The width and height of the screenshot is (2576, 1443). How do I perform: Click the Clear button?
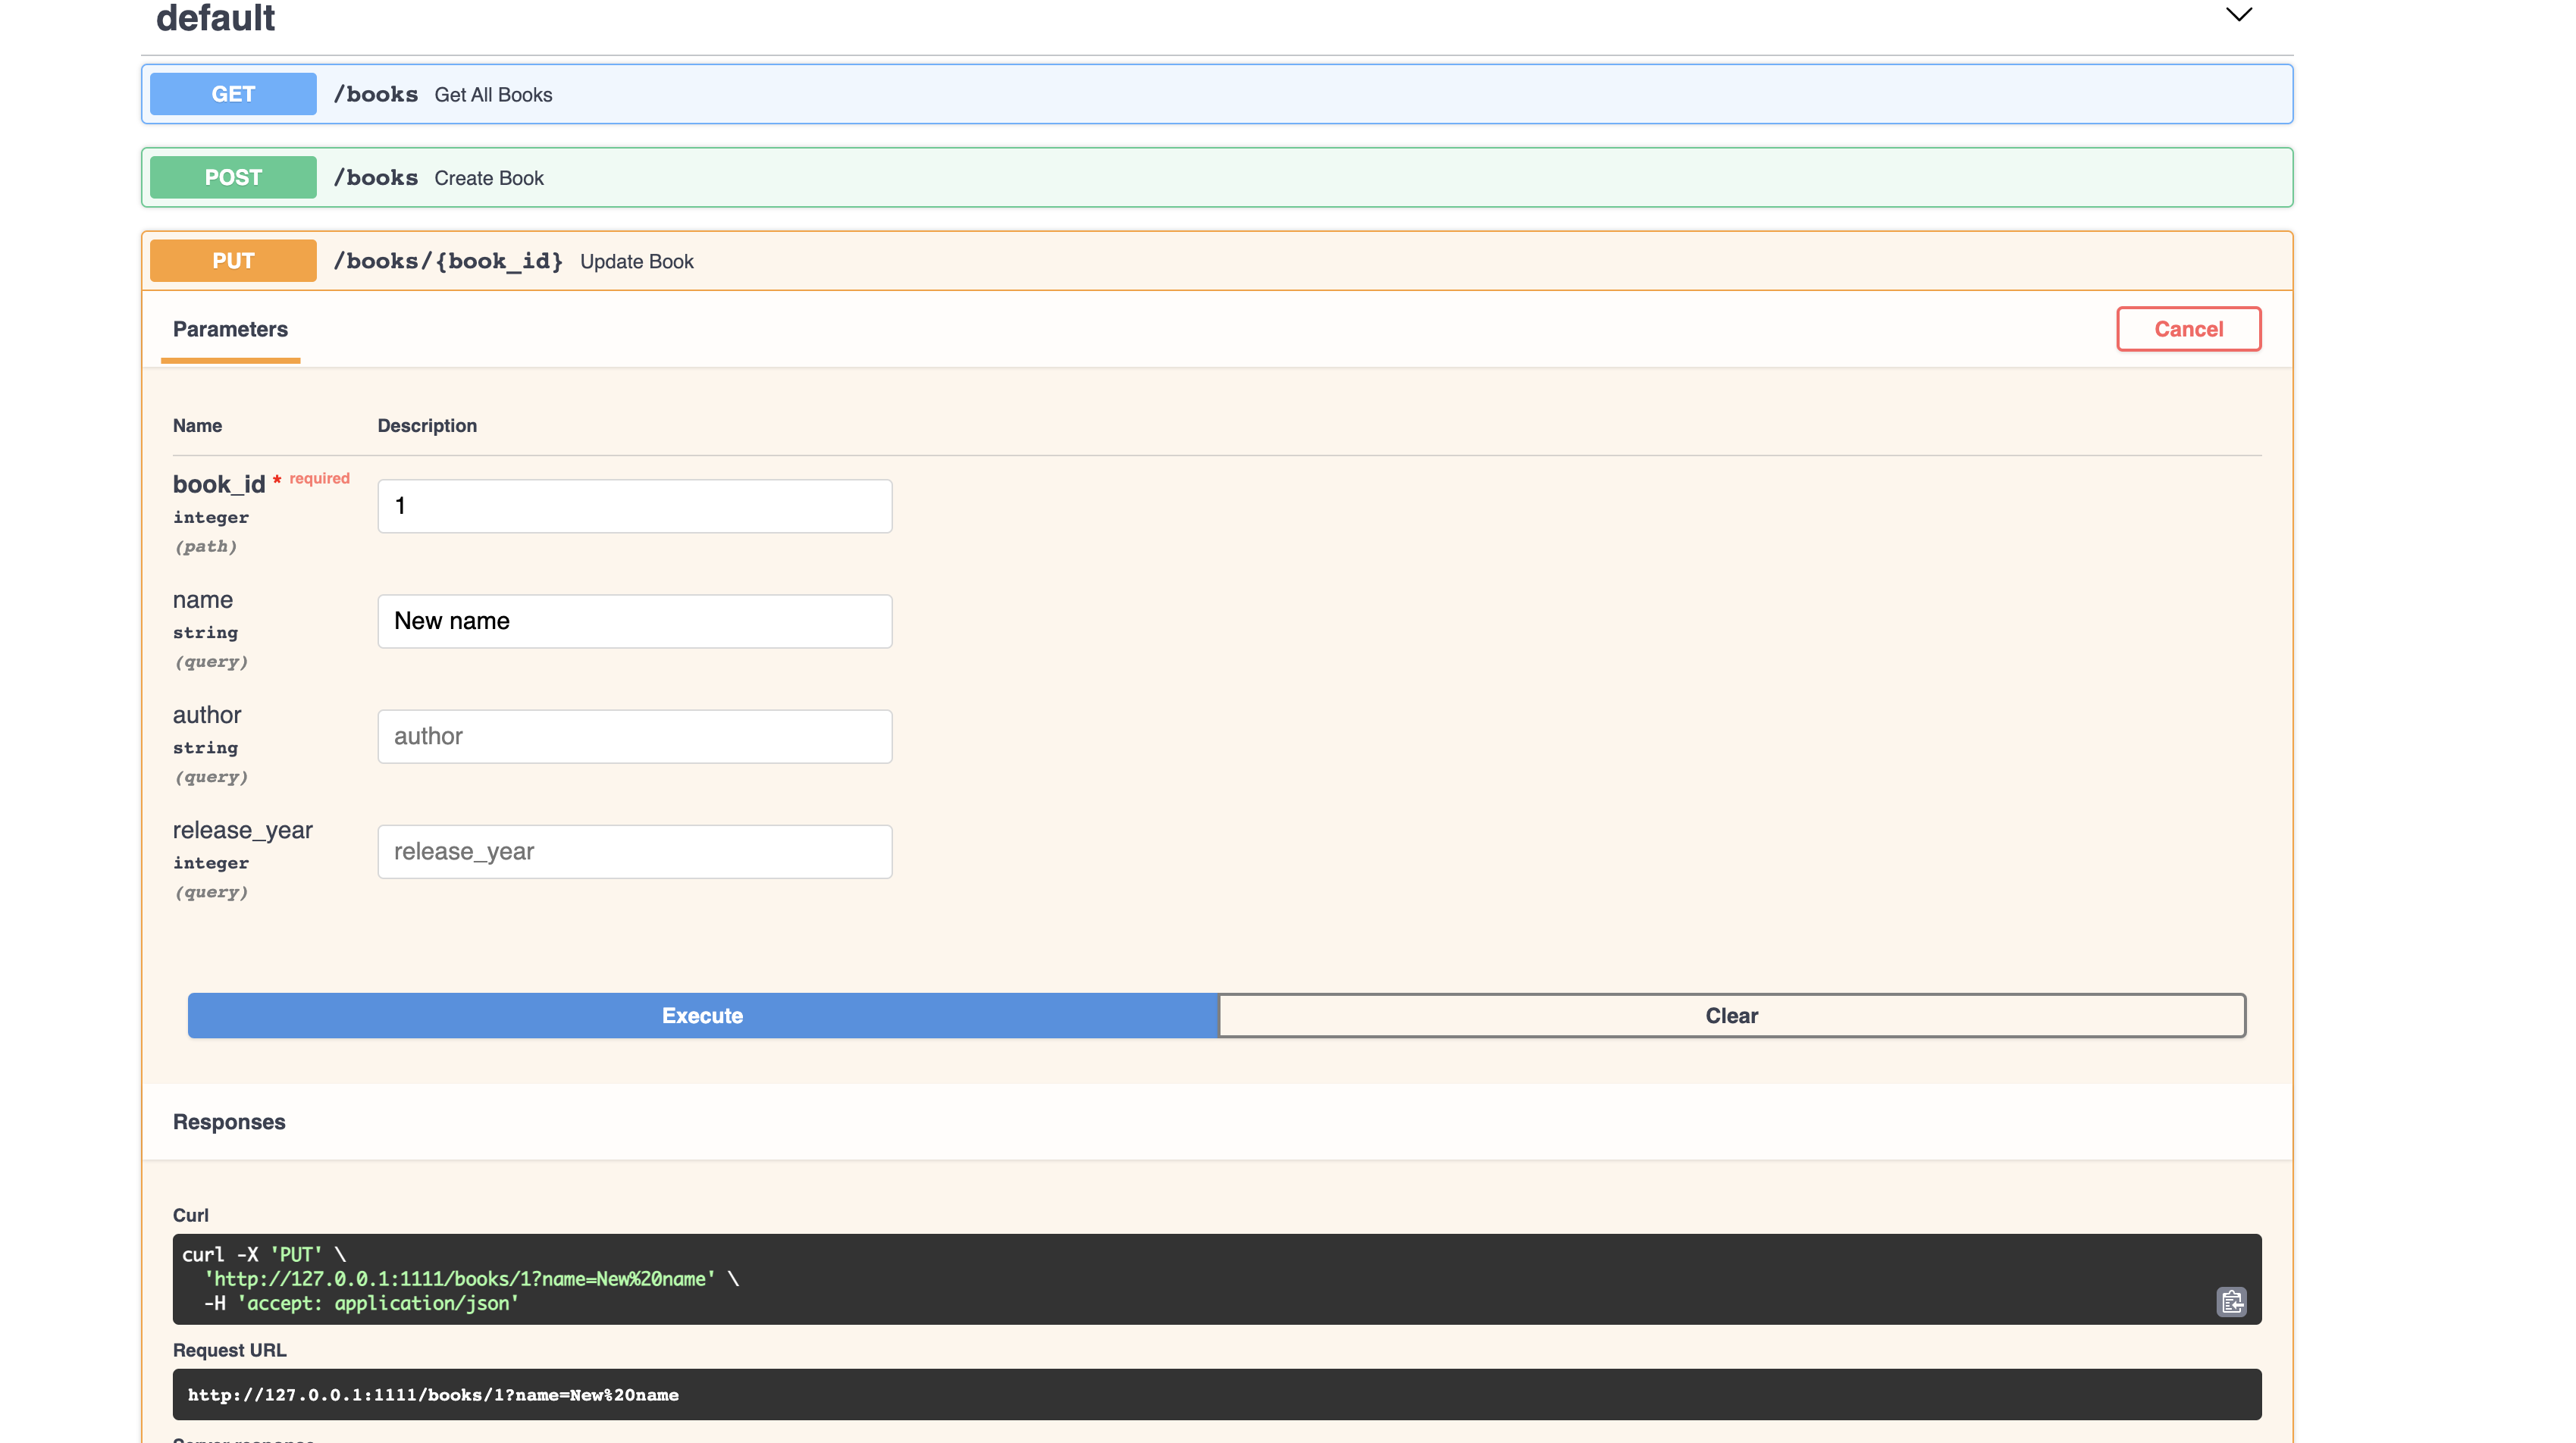tap(1731, 1015)
